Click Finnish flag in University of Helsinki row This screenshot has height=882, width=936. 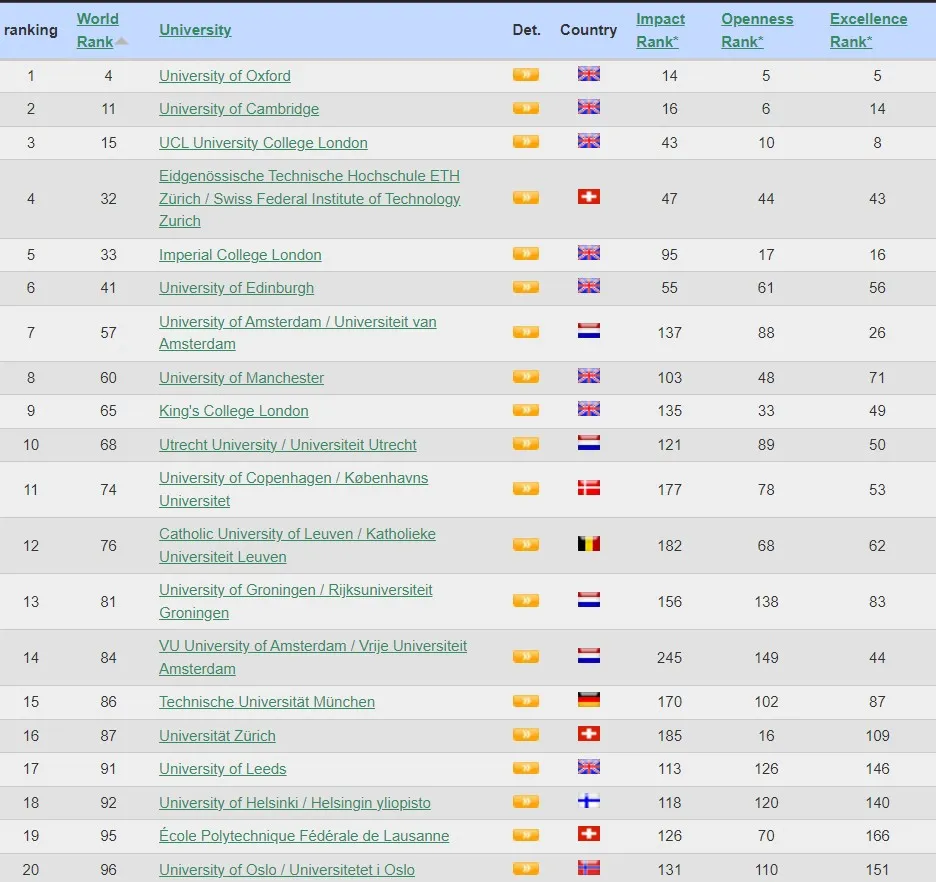coord(589,801)
